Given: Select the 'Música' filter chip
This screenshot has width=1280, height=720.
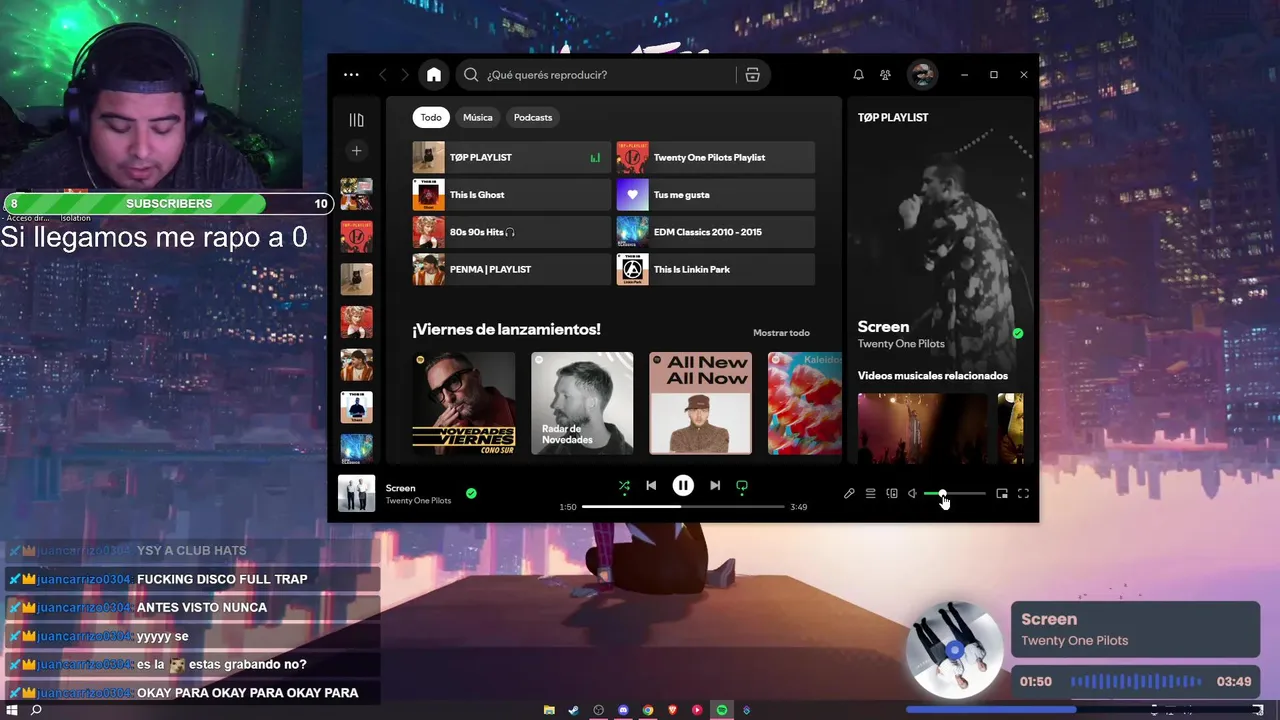Looking at the screenshot, I should click(x=478, y=117).
